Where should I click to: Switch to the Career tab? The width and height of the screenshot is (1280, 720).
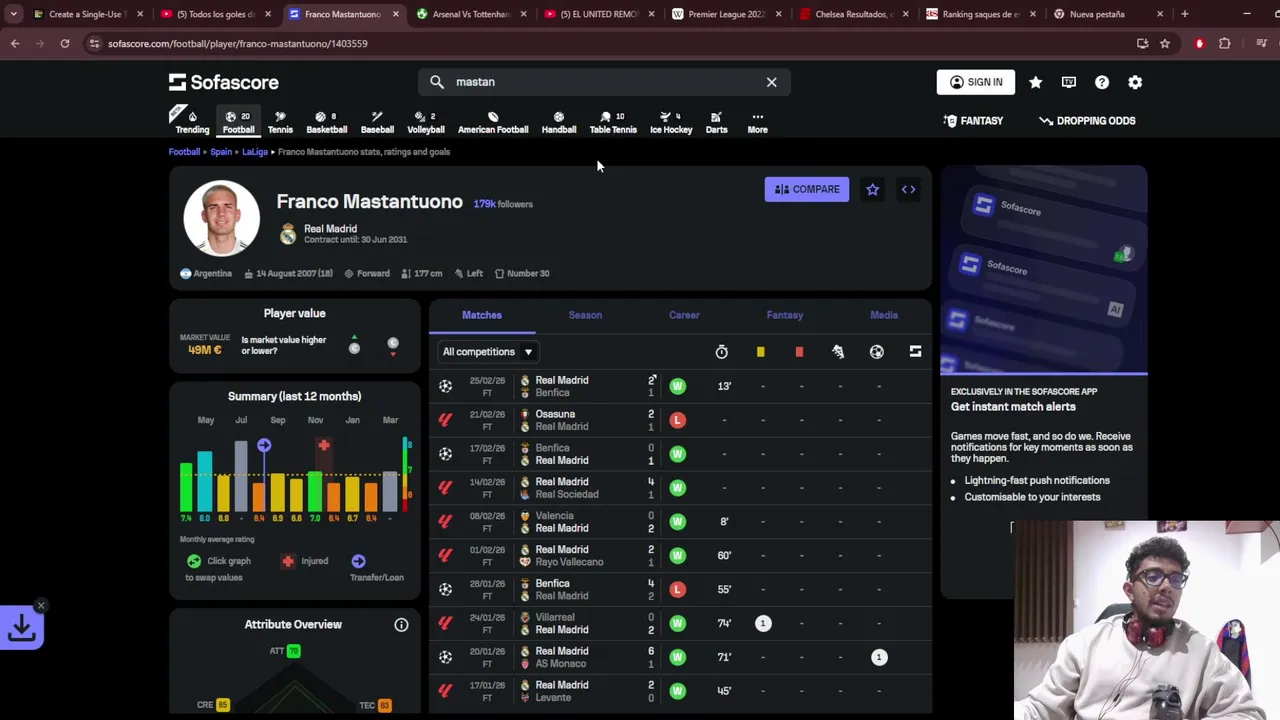(x=684, y=315)
